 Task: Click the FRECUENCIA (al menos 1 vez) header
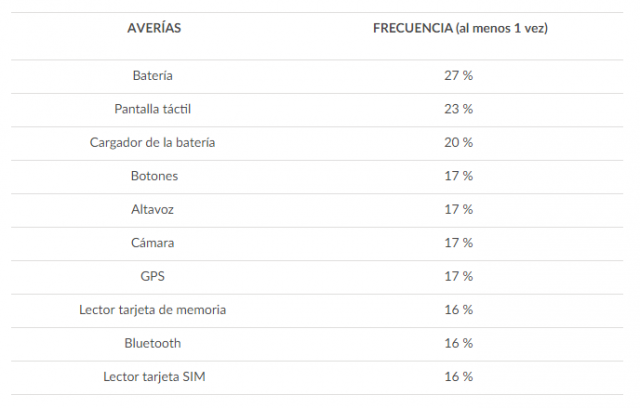(x=459, y=28)
